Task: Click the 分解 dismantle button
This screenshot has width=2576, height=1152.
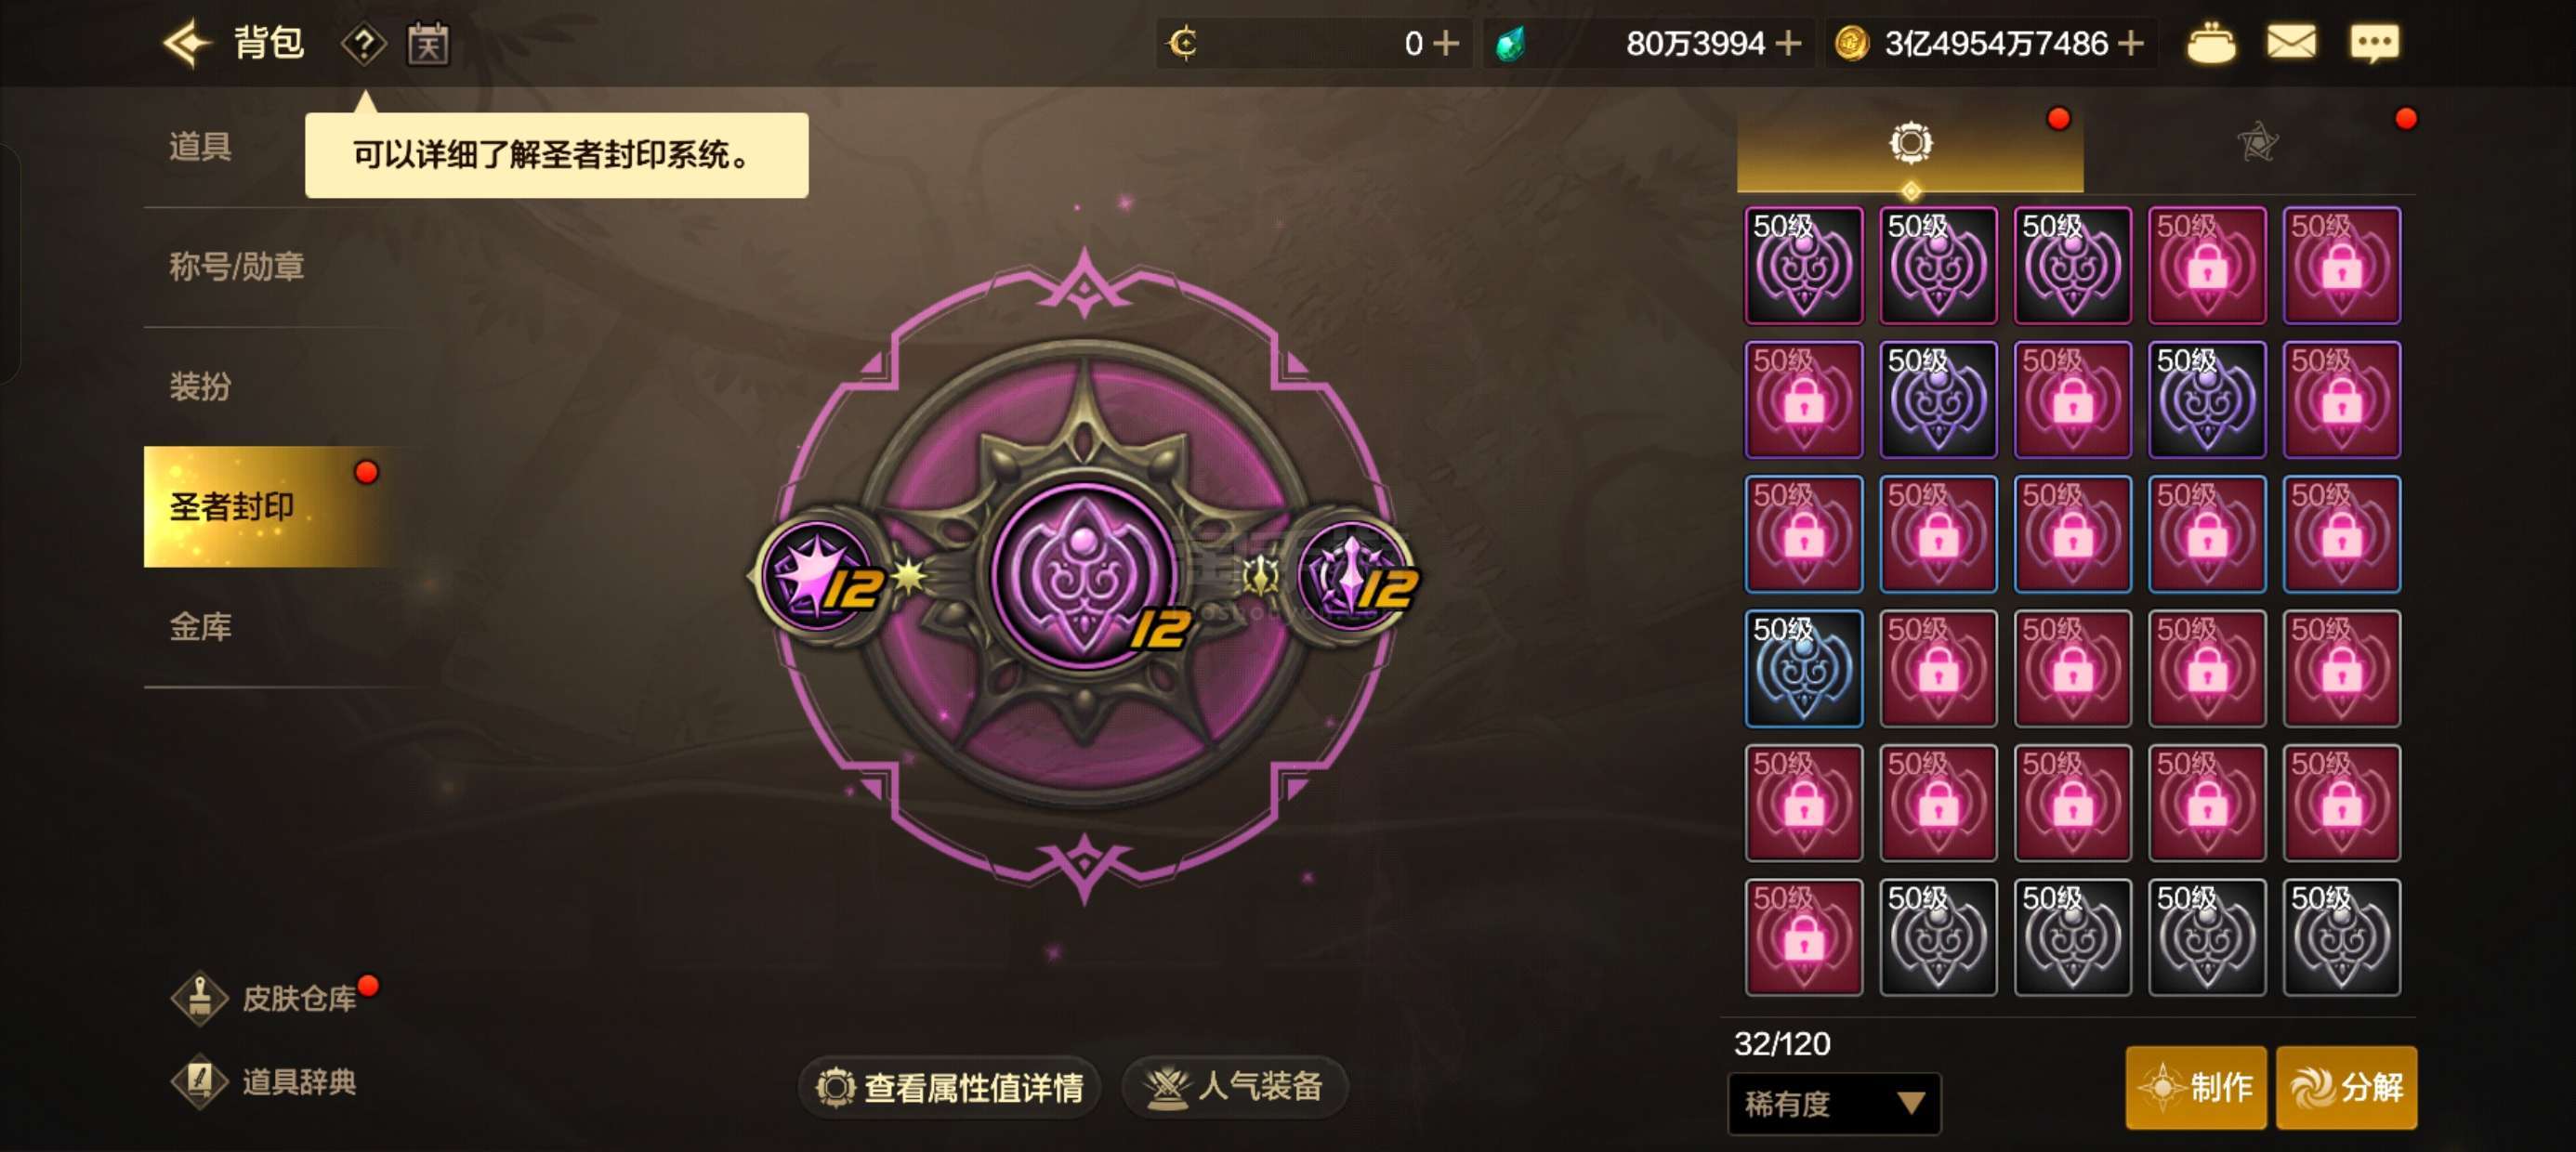Action: (x=2346, y=1087)
